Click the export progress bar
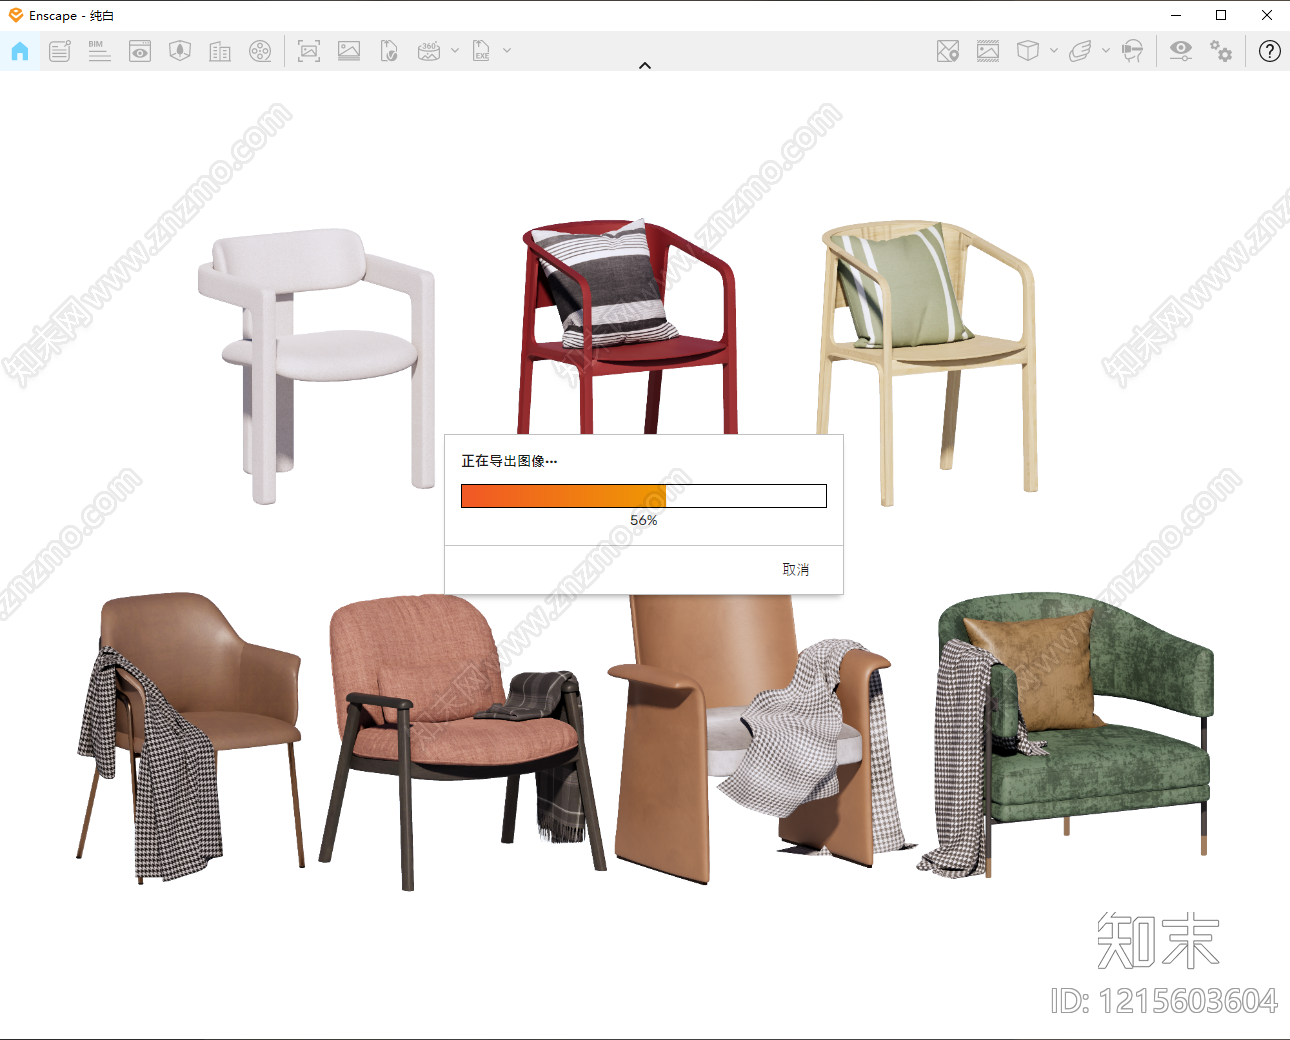 (x=644, y=496)
